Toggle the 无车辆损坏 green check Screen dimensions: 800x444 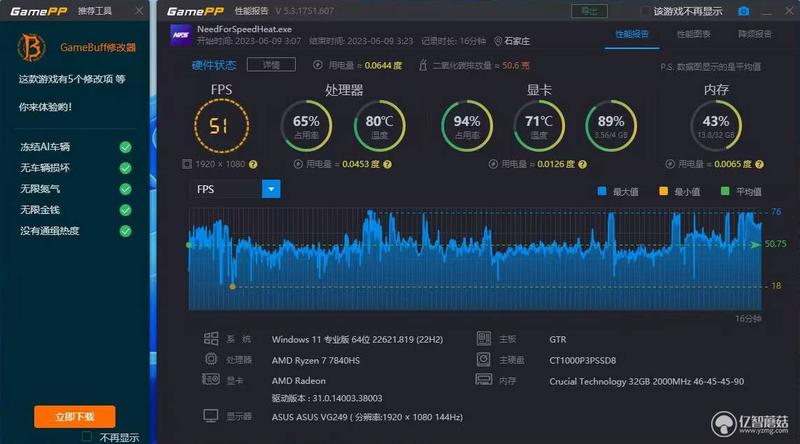(126, 168)
